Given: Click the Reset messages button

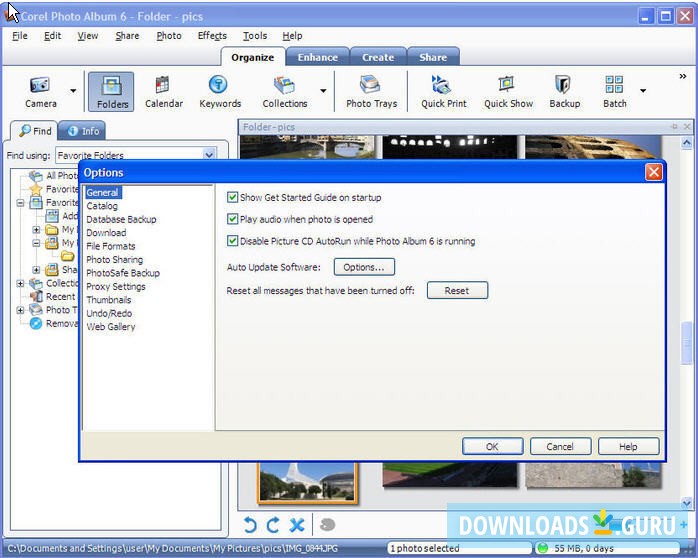Looking at the screenshot, I should [456, 291].
